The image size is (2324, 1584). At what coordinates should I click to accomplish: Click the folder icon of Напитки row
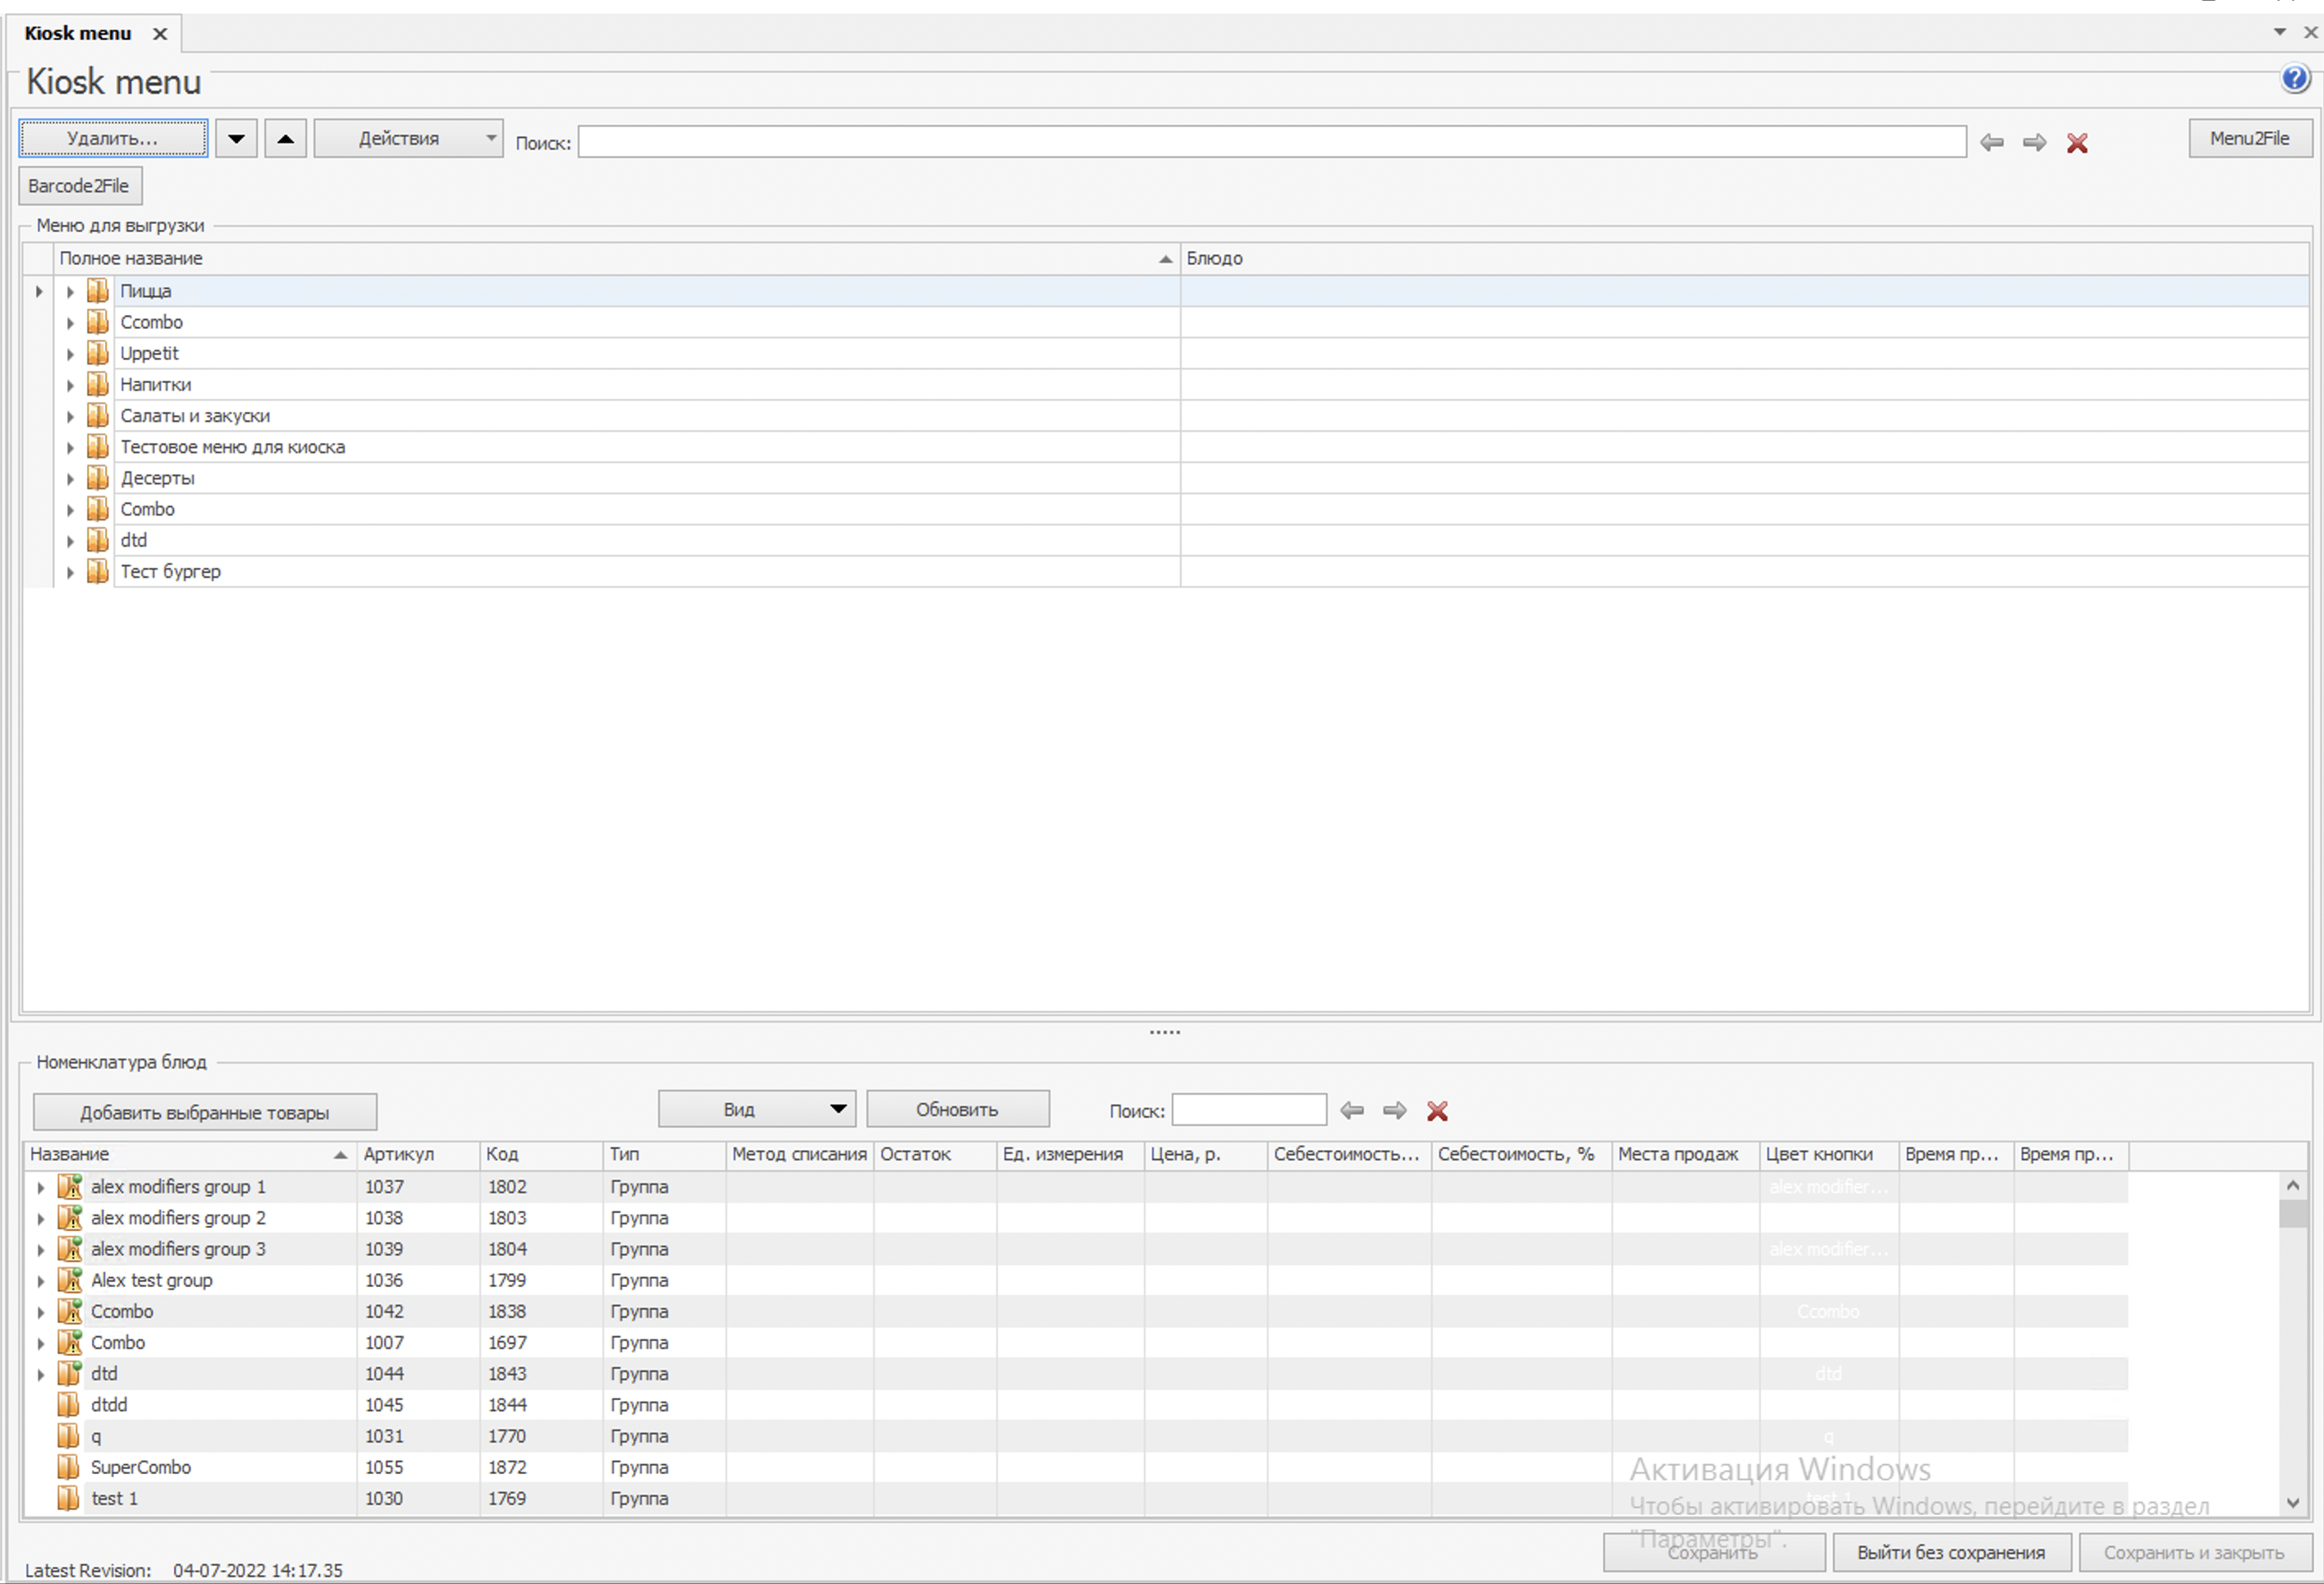pyautogui.click(x=97, y=384)
